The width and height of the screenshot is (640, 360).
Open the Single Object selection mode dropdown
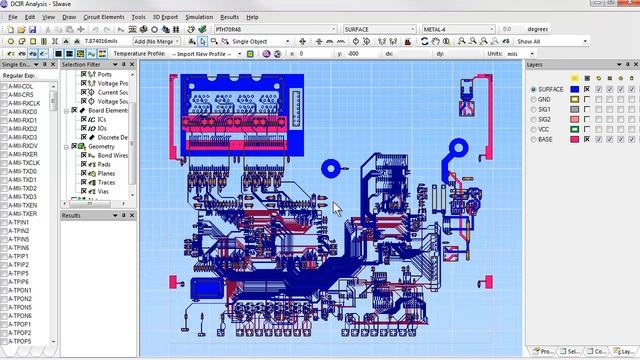287,42
